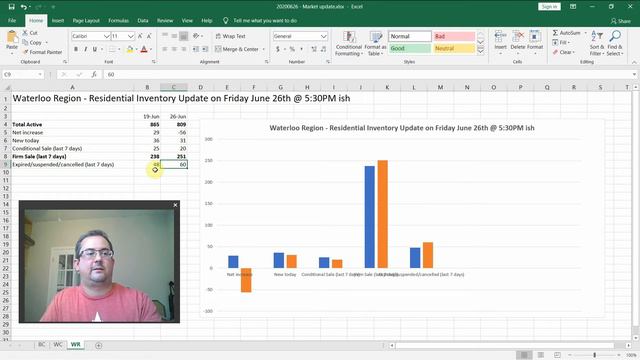Image resolution: width=640 pixels, height=360 pixels.
Task: Switch to the Insert tab
Action: pos(58,20)
